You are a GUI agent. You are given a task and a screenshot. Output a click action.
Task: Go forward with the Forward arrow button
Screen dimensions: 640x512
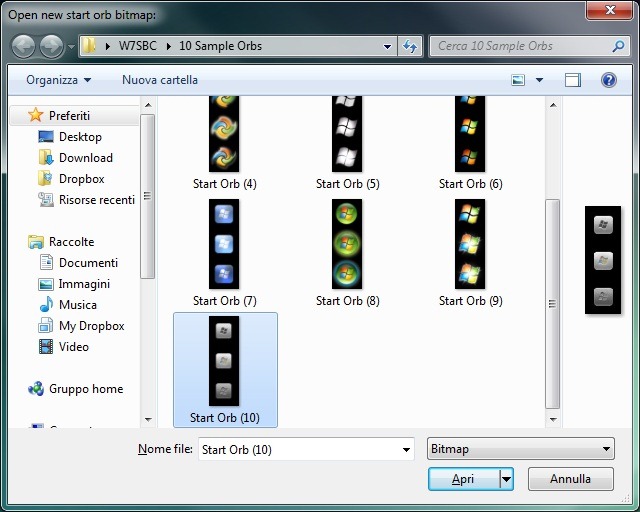(x=51, y=46)
